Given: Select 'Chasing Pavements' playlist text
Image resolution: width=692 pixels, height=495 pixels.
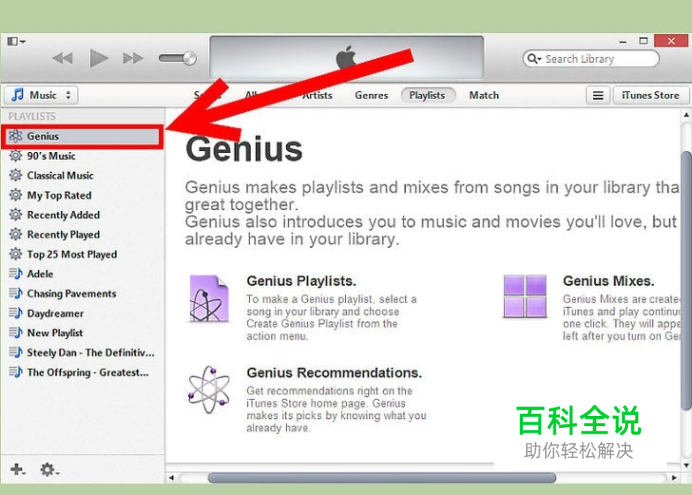Looking at the screenshot, I should click(x=71, y=294).
